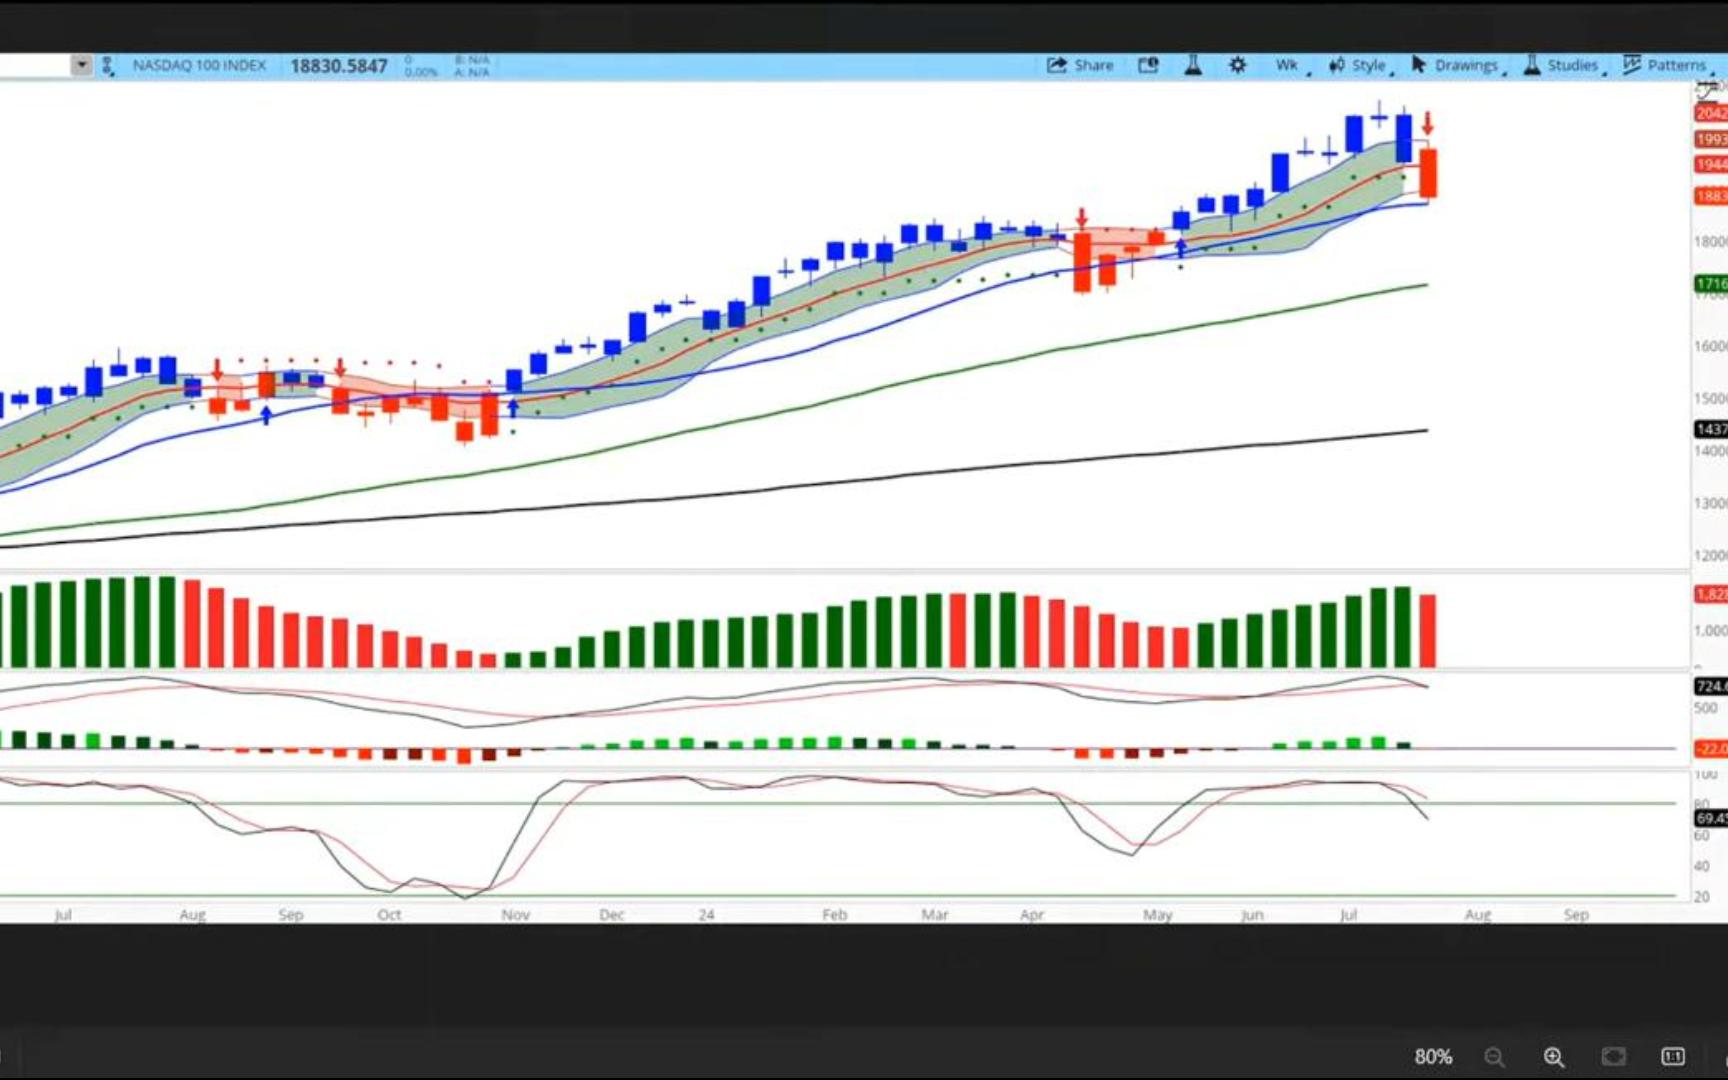Image resolution: width=1728 pixels, height=1080 pixels.
Task: Click the NASDAQ 100 INDEX symbol label
Action: click(199, 66)
